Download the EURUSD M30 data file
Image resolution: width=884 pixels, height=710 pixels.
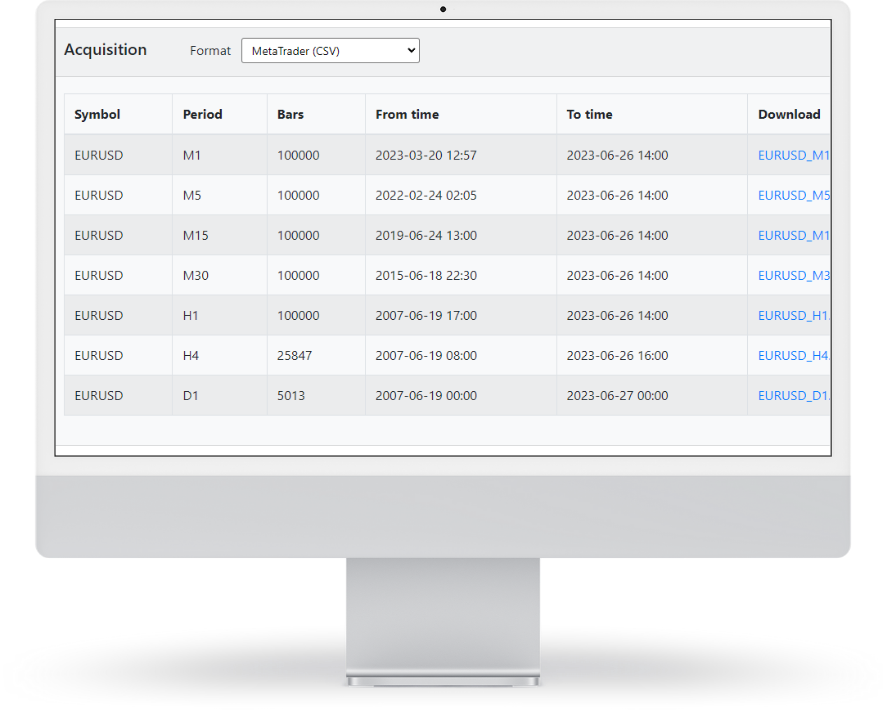pos(794,275)
